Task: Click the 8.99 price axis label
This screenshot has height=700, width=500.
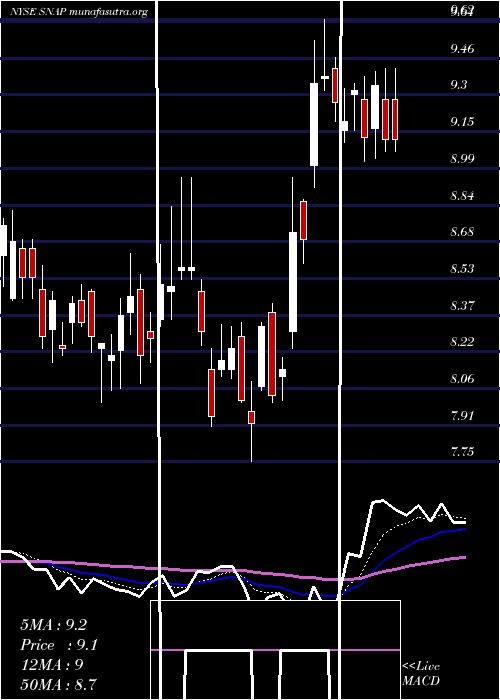Action: 462,158
